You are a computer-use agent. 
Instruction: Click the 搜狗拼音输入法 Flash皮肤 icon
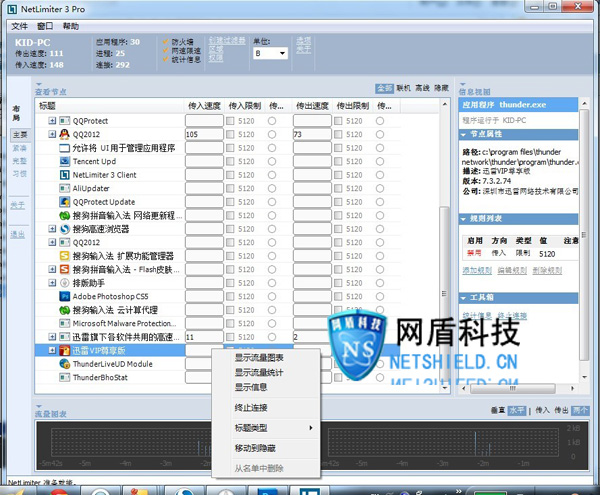[65, 269]
